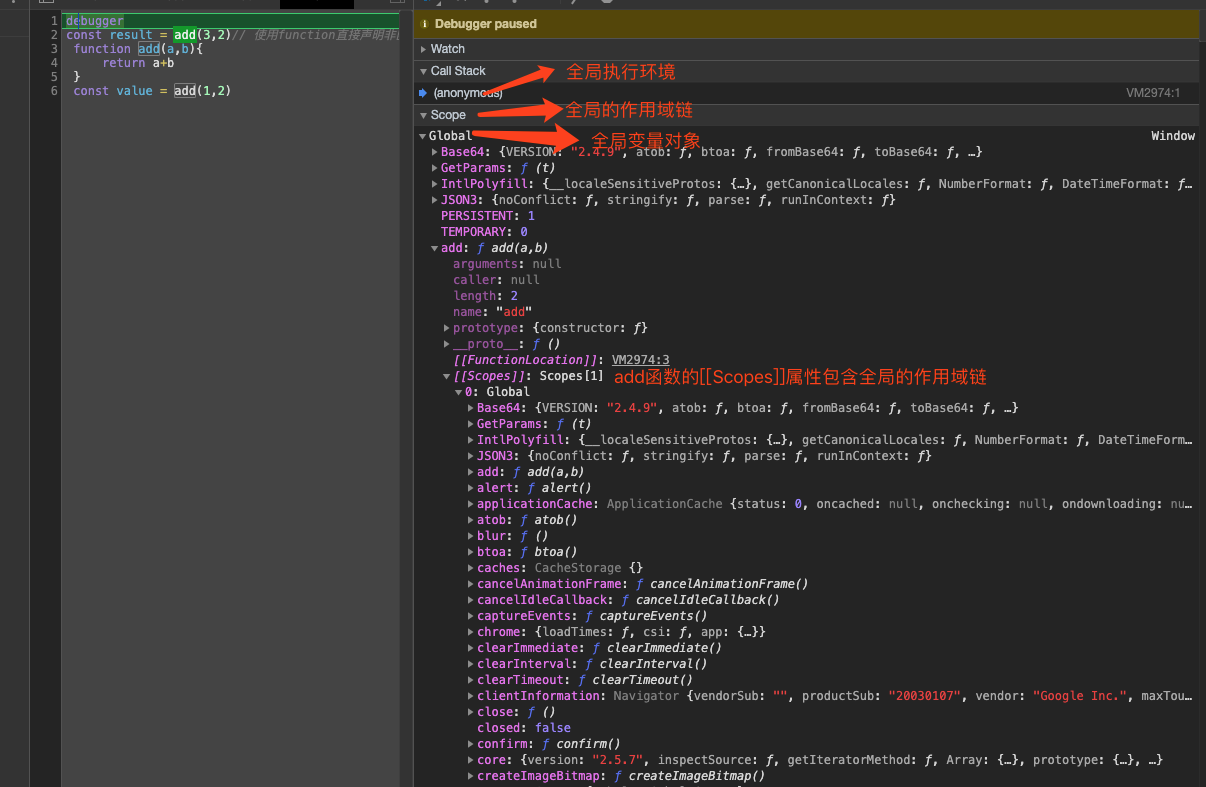The width and height of the screenshot is (1206, 787).
Task: Expand the alert: ƒ alert() entry
Action: tap(471, 488)
